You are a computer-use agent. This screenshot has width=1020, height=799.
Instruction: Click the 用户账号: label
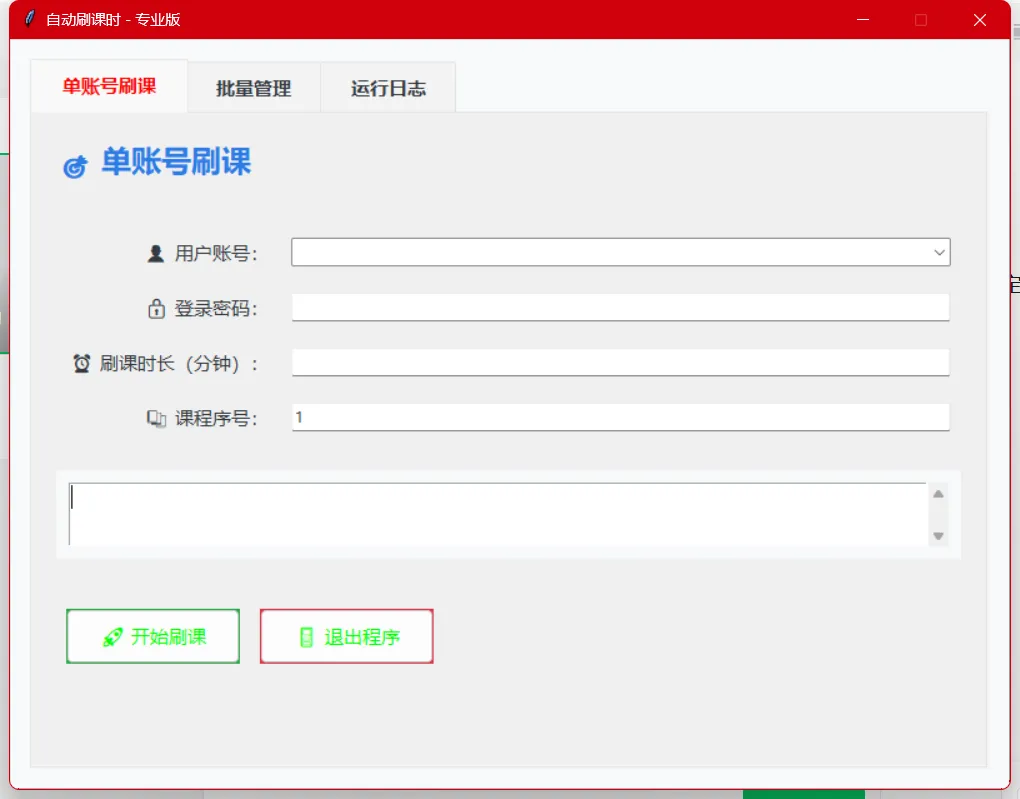(x=216, y=253)
